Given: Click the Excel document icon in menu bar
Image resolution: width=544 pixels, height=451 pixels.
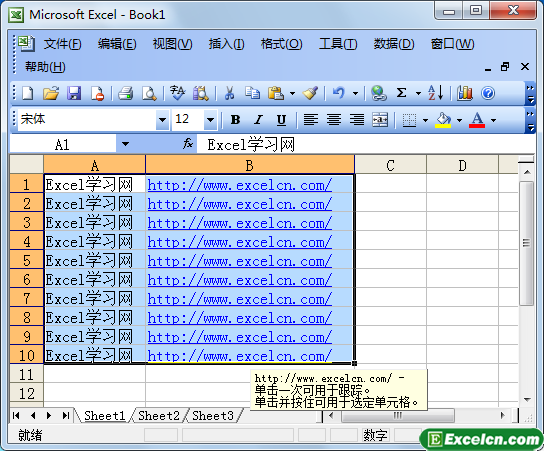Looking at the screenshot, I should tap(26, 43).
